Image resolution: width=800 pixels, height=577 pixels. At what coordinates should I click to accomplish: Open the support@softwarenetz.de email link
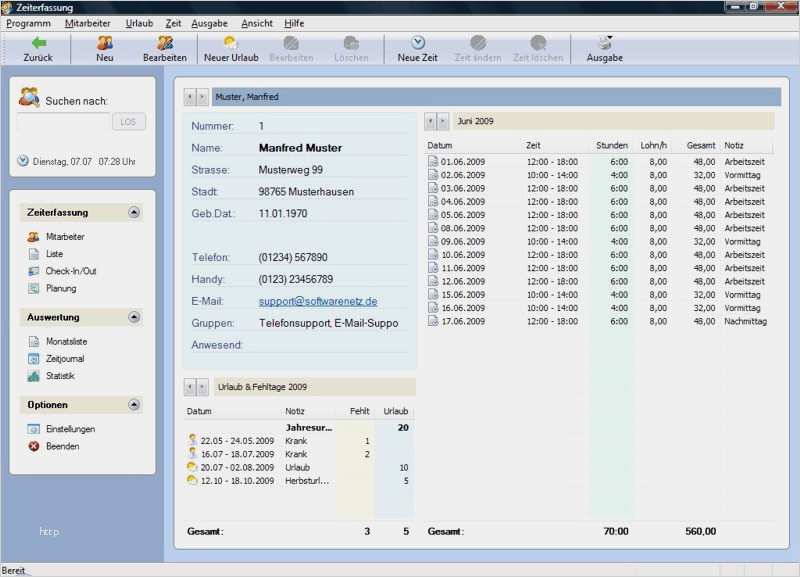pyautogui.click(x=318, y=302)
